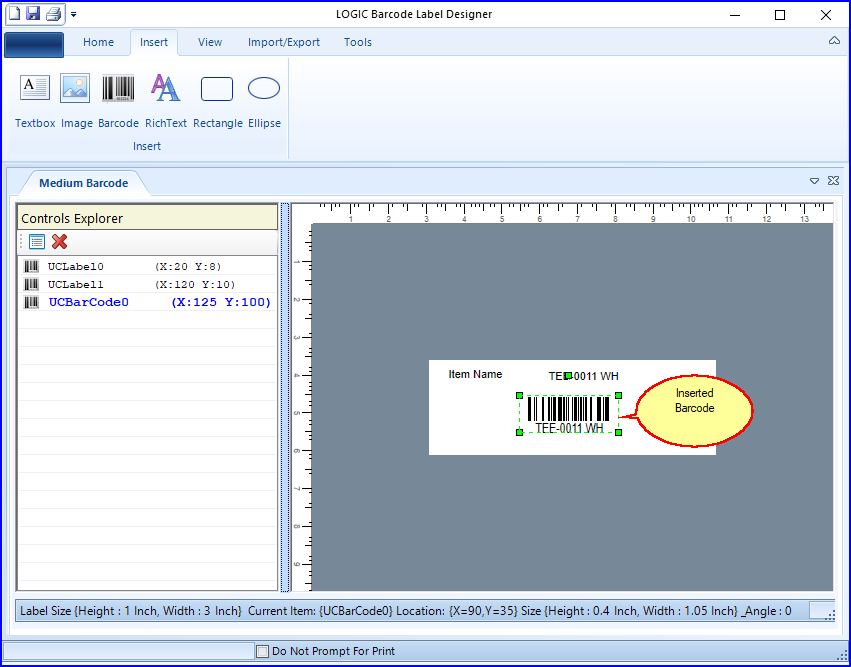
Task: Click the top-right resize handle of barcode
Action: coord(619,396)
